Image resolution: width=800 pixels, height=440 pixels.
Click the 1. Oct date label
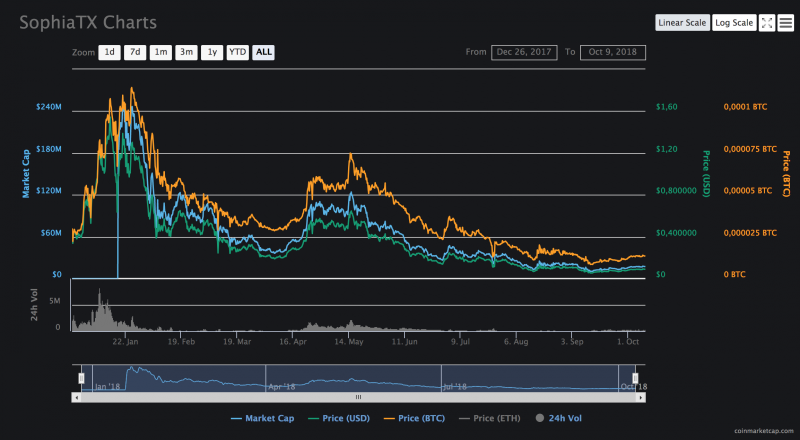click(628, 341)
